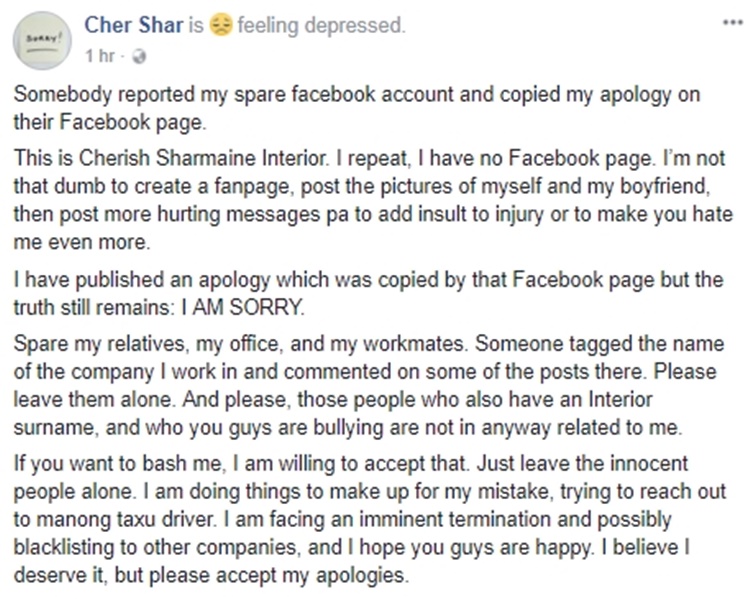Click the line "I have published an apology"

tap(368, 280)
